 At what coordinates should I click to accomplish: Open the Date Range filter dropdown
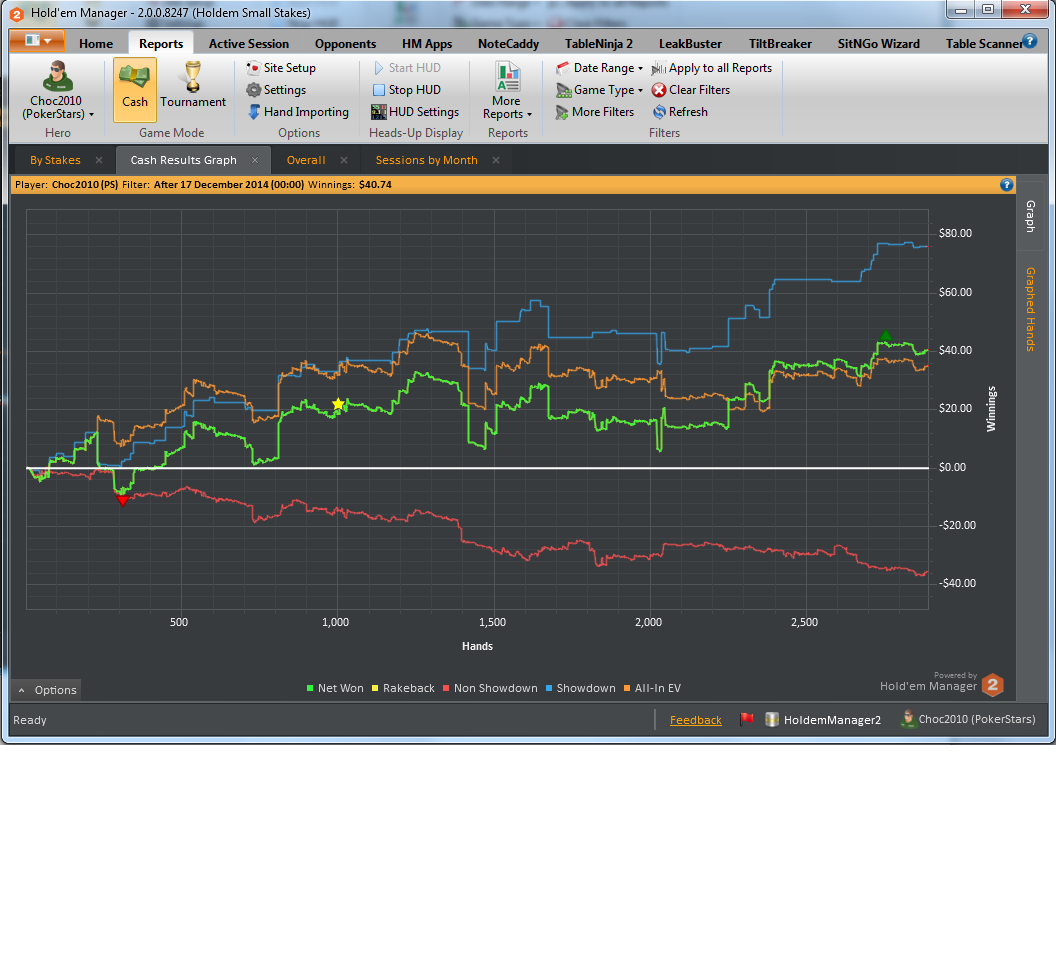[x=599, y=68]
